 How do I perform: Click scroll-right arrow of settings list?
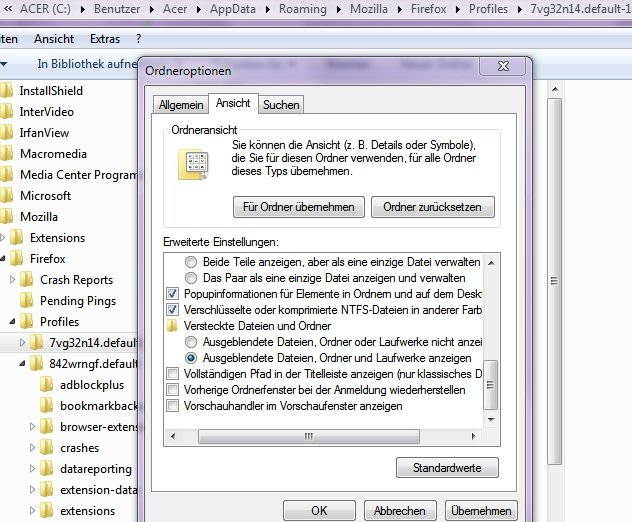pyautogui.click(x=474, y=437)
